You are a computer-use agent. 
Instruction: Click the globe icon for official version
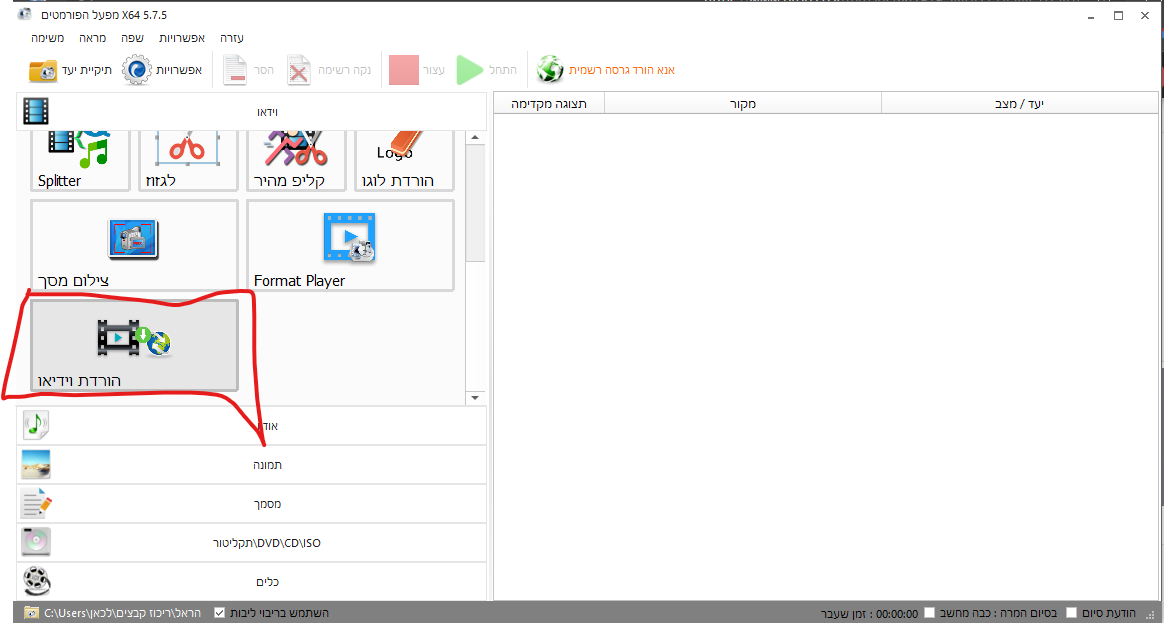[550, 70]
